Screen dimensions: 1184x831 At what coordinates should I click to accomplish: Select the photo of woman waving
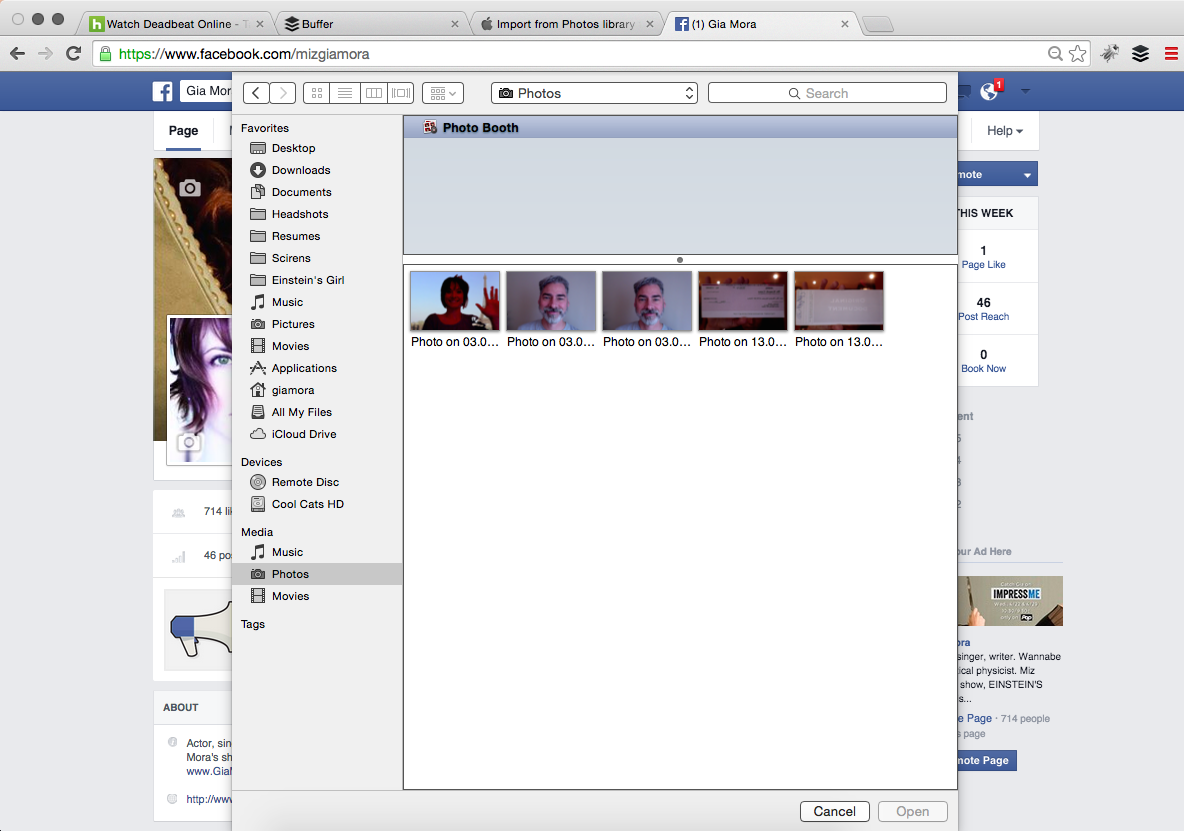(x=455, y=300)
